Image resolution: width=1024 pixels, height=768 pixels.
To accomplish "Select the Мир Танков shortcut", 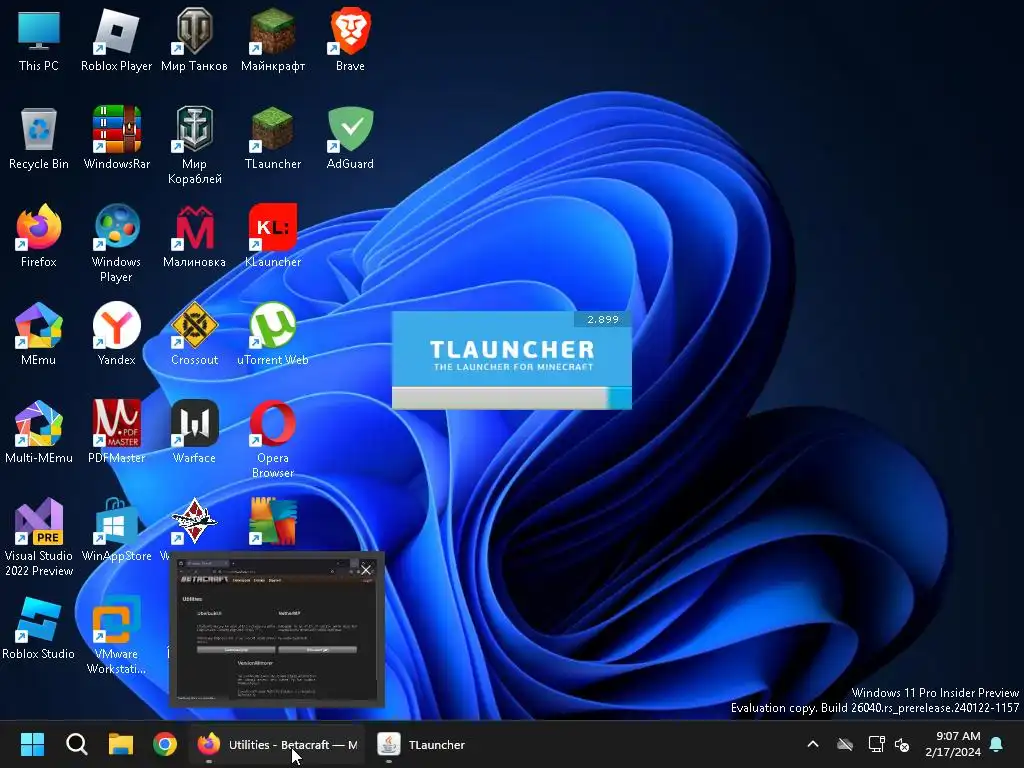I will pyautogui.click(x=194, y=40).
